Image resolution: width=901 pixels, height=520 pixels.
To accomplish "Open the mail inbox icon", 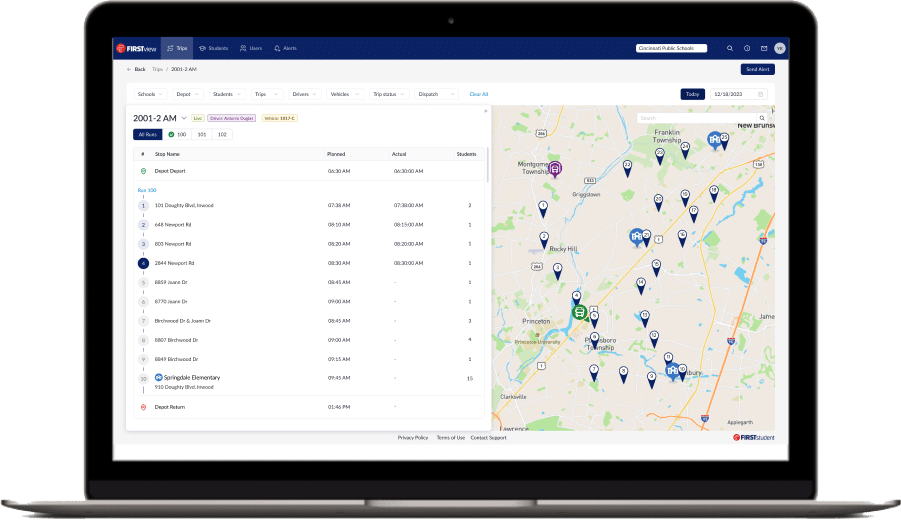I will pyautogui.click(x=764, y=48).
